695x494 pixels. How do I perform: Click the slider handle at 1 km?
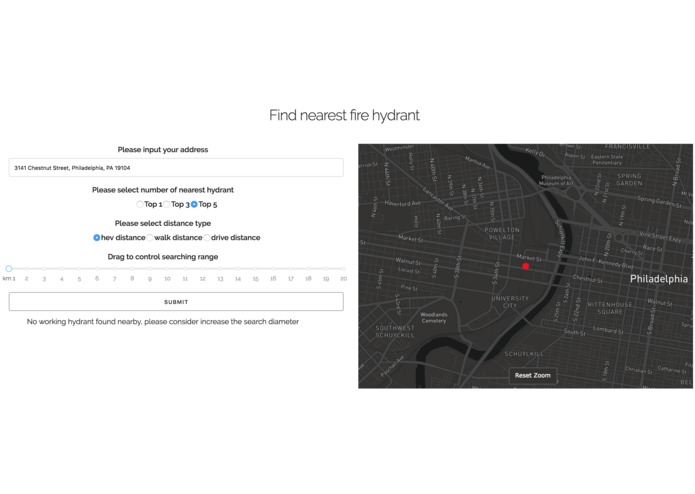pyautogui.click(x=8, y=268)
